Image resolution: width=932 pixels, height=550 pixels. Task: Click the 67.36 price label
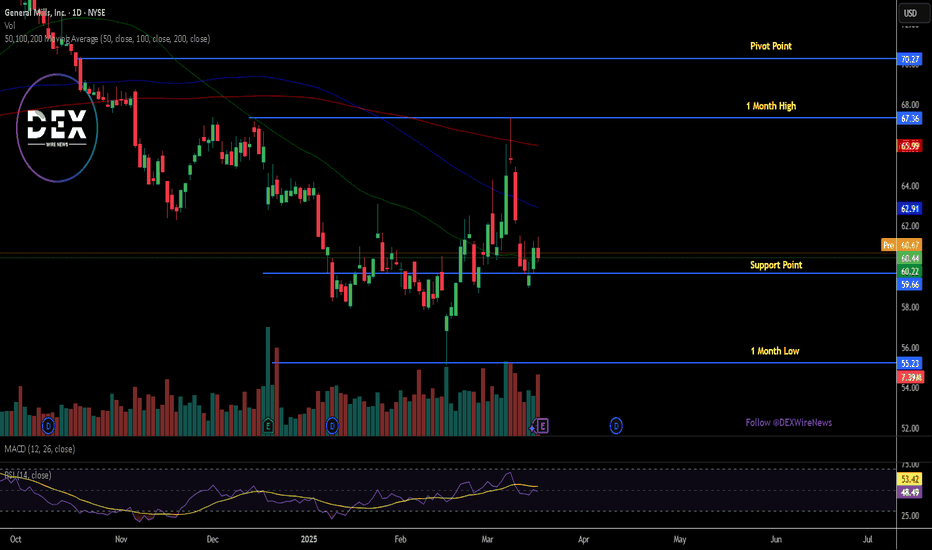tap(910, 118)
